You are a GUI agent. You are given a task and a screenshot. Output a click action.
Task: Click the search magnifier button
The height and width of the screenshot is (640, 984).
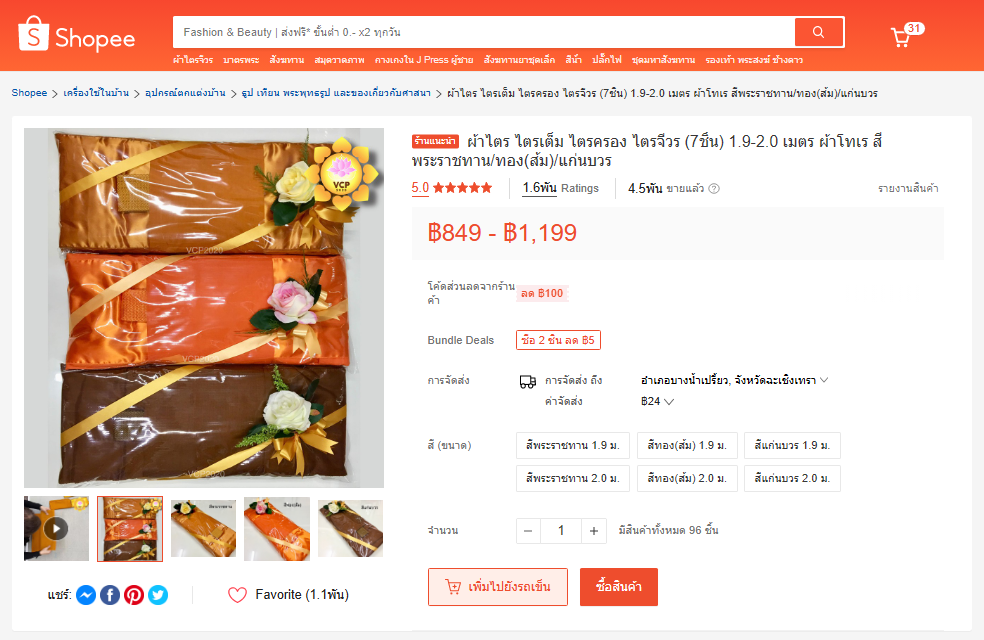tap(819, 32)
